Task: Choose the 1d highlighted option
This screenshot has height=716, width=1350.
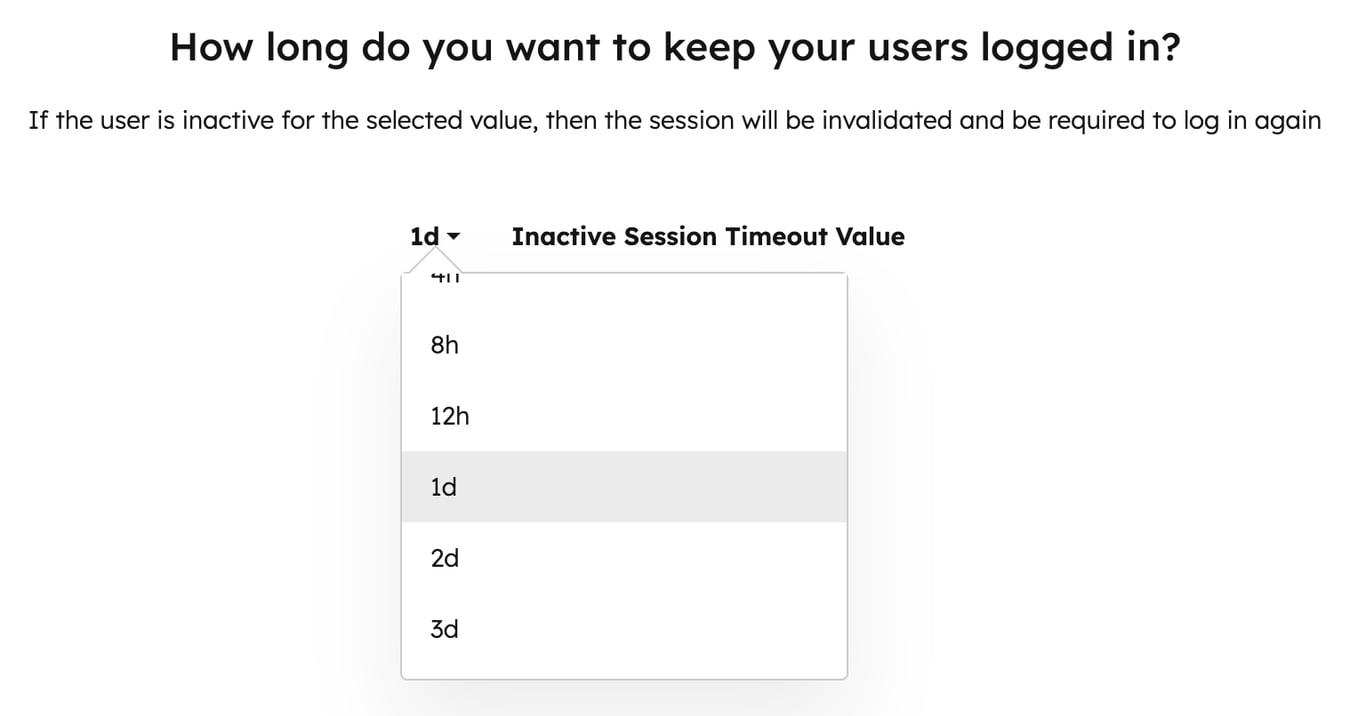Action: [444, 487]
